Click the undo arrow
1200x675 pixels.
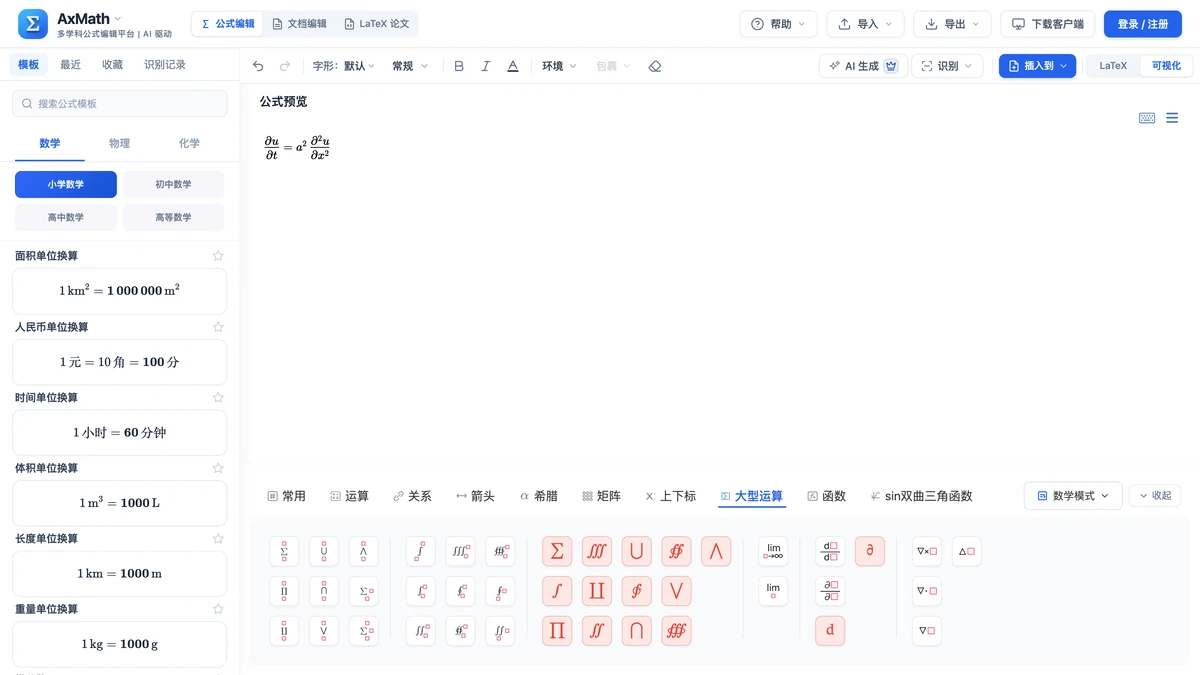click(x=258, y=66)
